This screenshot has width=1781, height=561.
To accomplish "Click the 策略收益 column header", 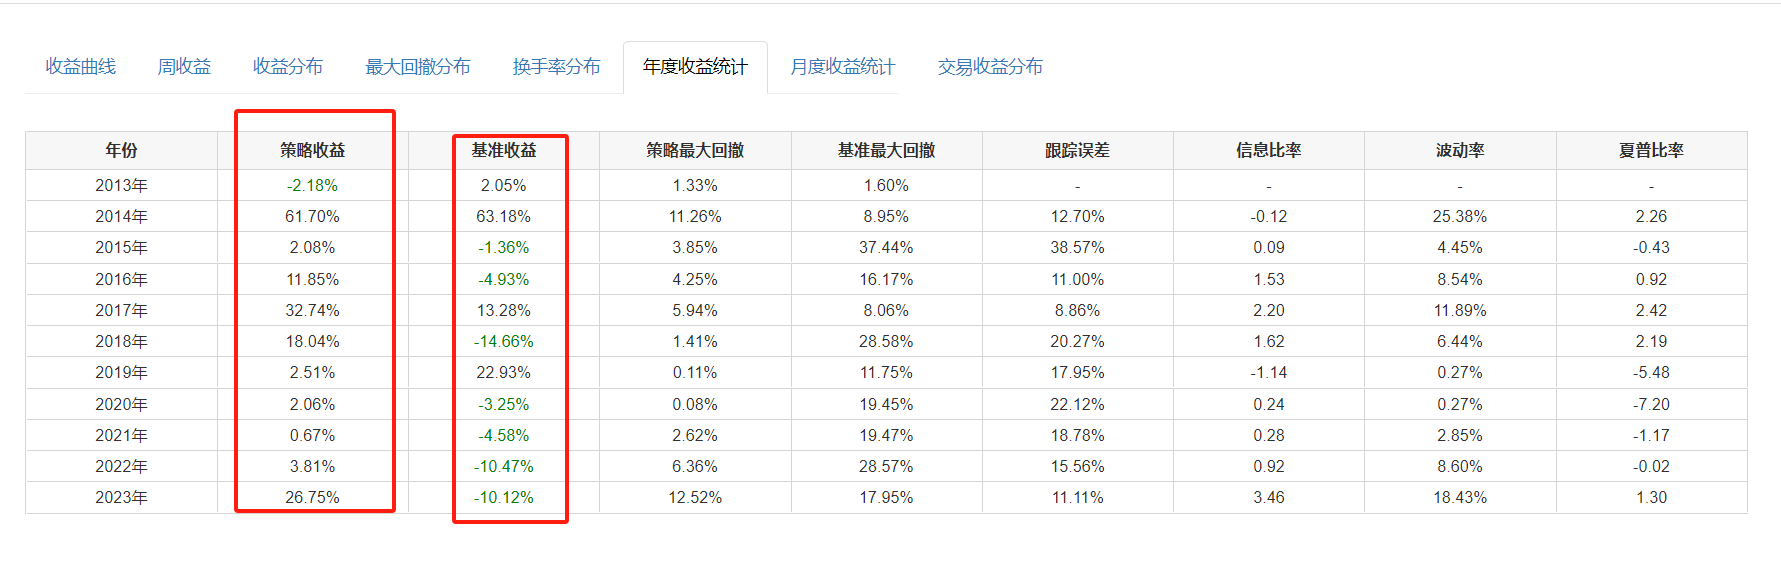I will (312, 150).
